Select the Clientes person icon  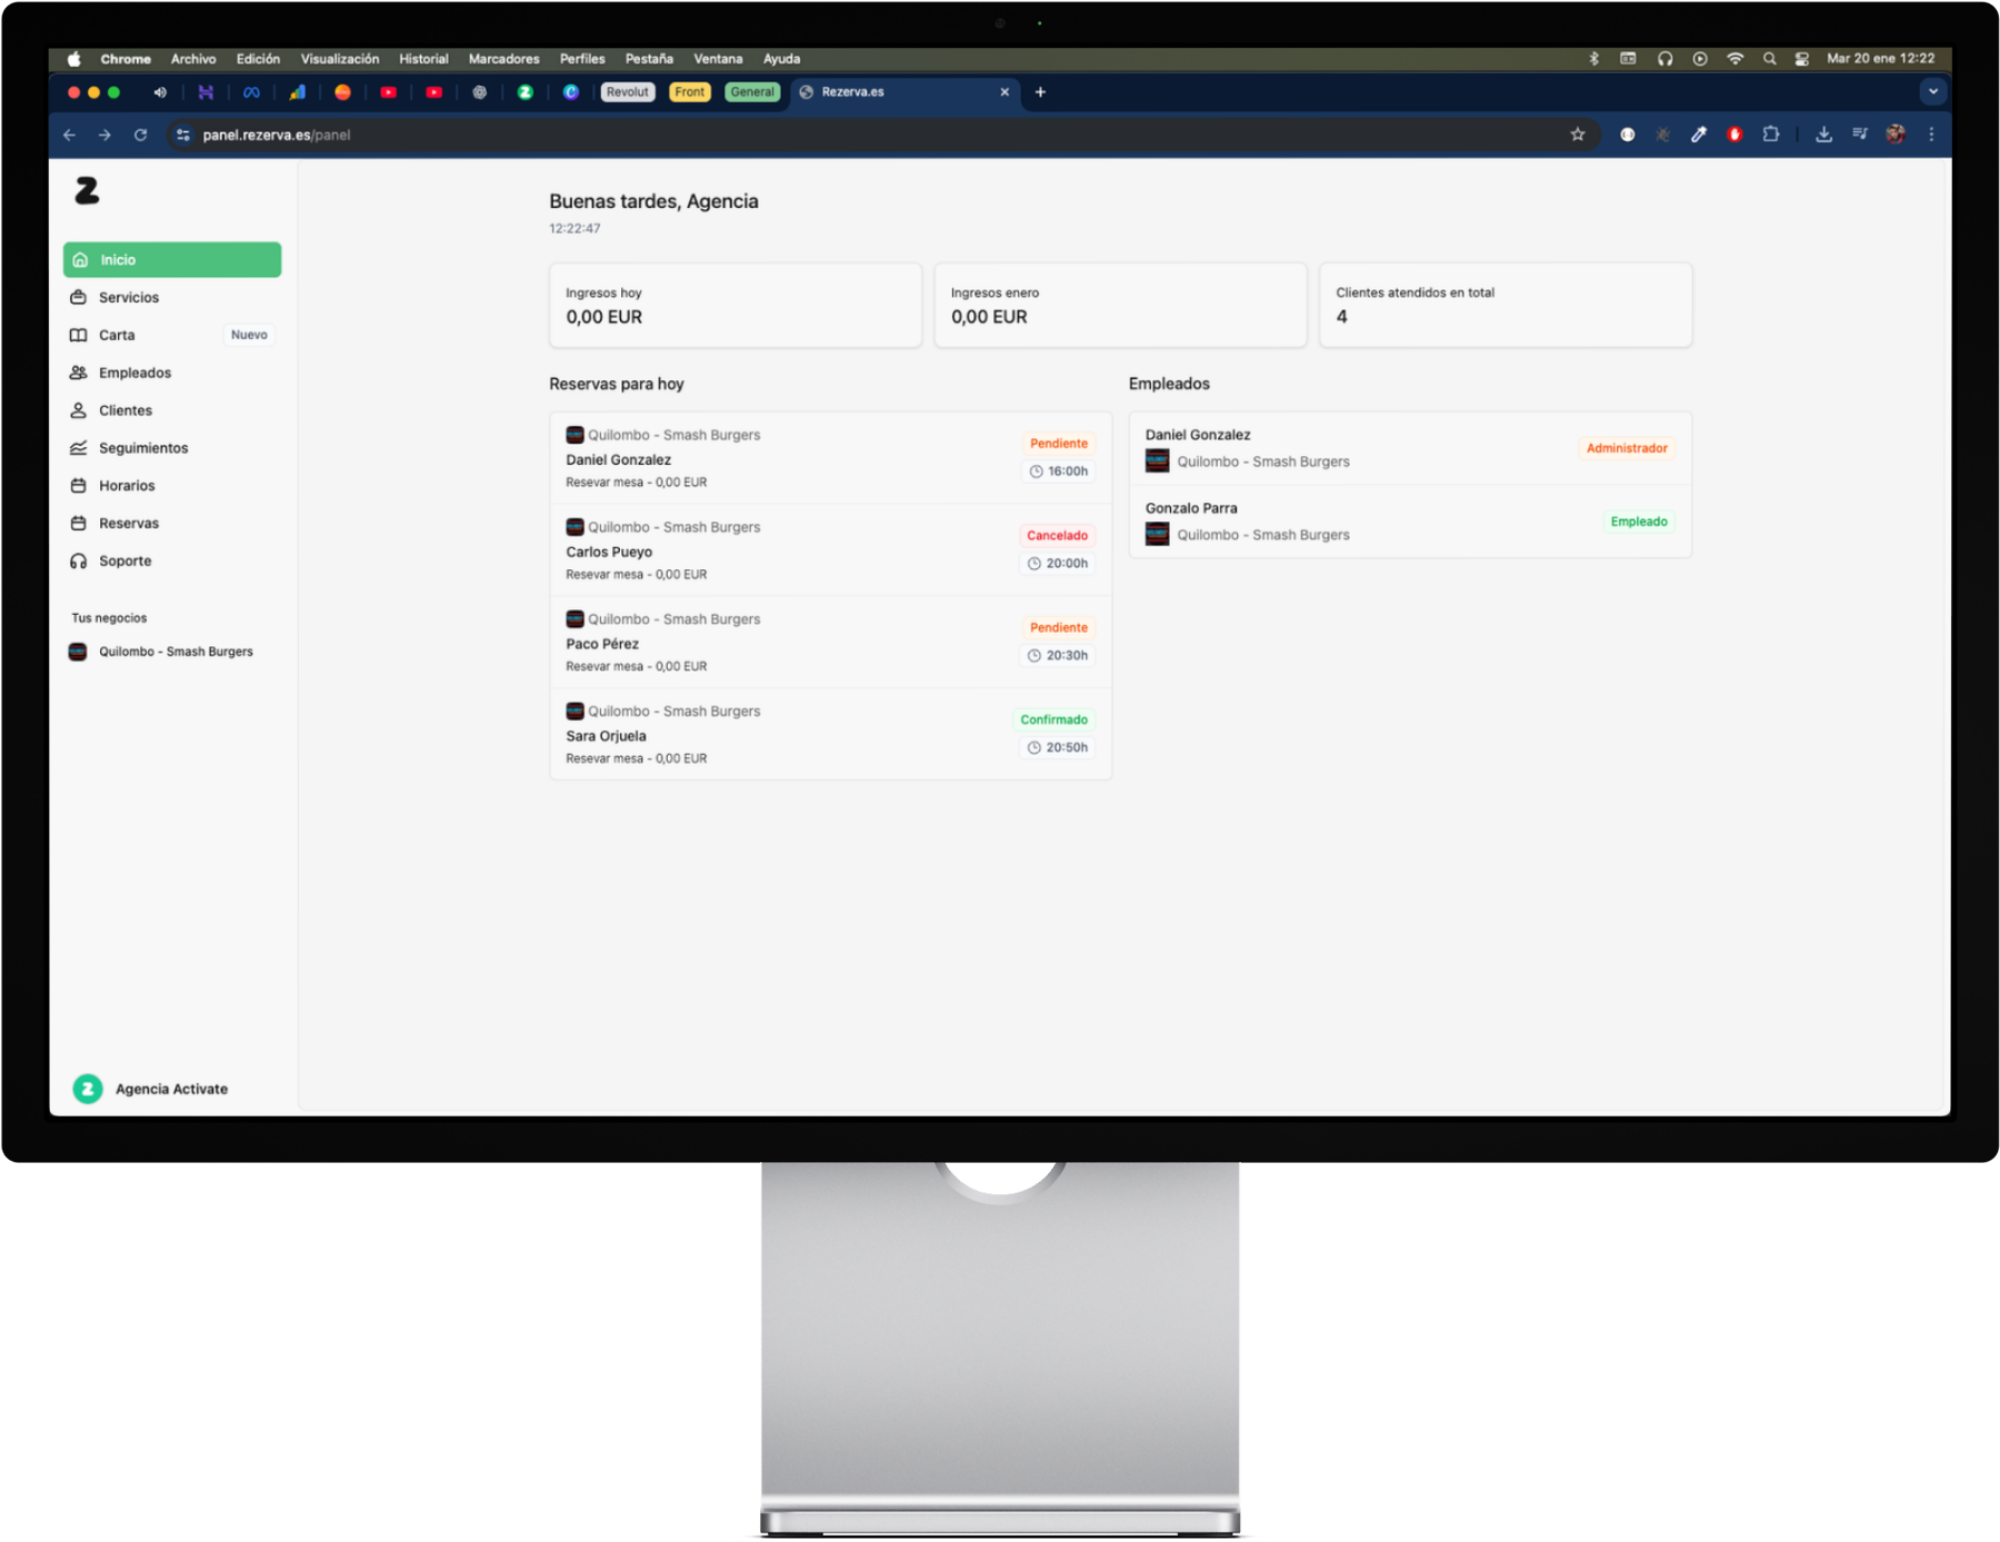pos(79,410)
